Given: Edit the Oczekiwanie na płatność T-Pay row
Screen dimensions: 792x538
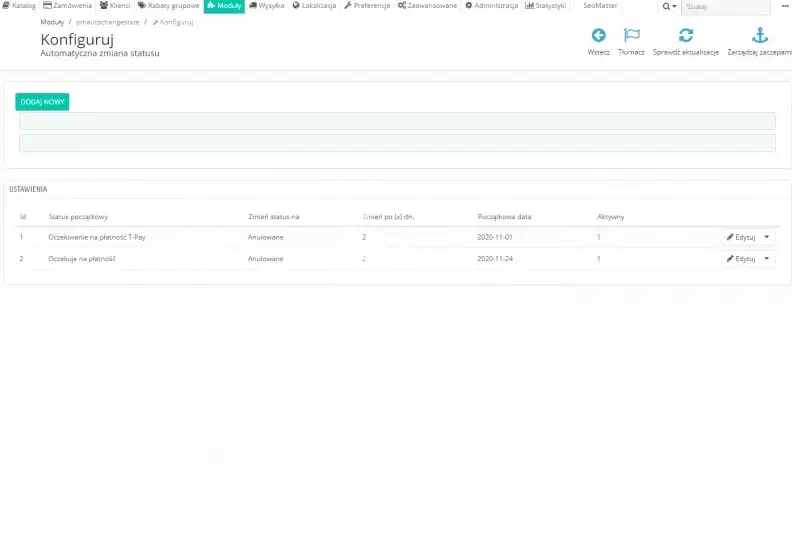Looking at the screenshot, I should [x=741, y=237].
